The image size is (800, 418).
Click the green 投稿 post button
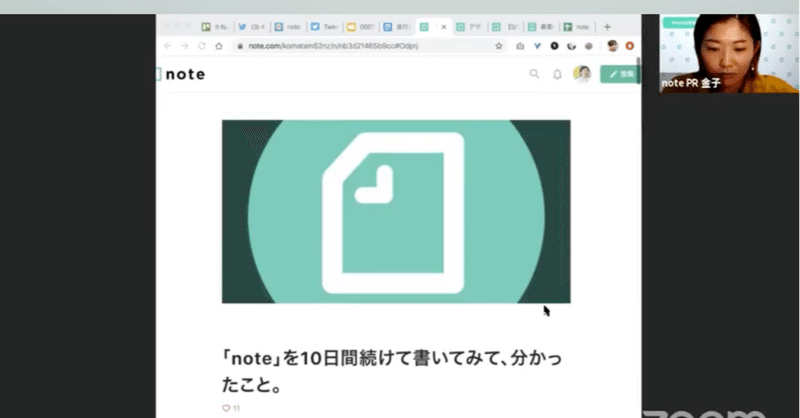(620, 74)
